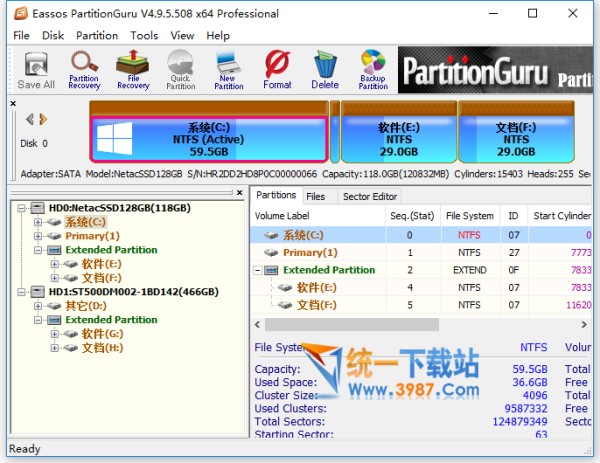This screenshot has height=463, width=600.
Task: Open the Help menu
Action: pyautogui.click(x=218, y=36)
